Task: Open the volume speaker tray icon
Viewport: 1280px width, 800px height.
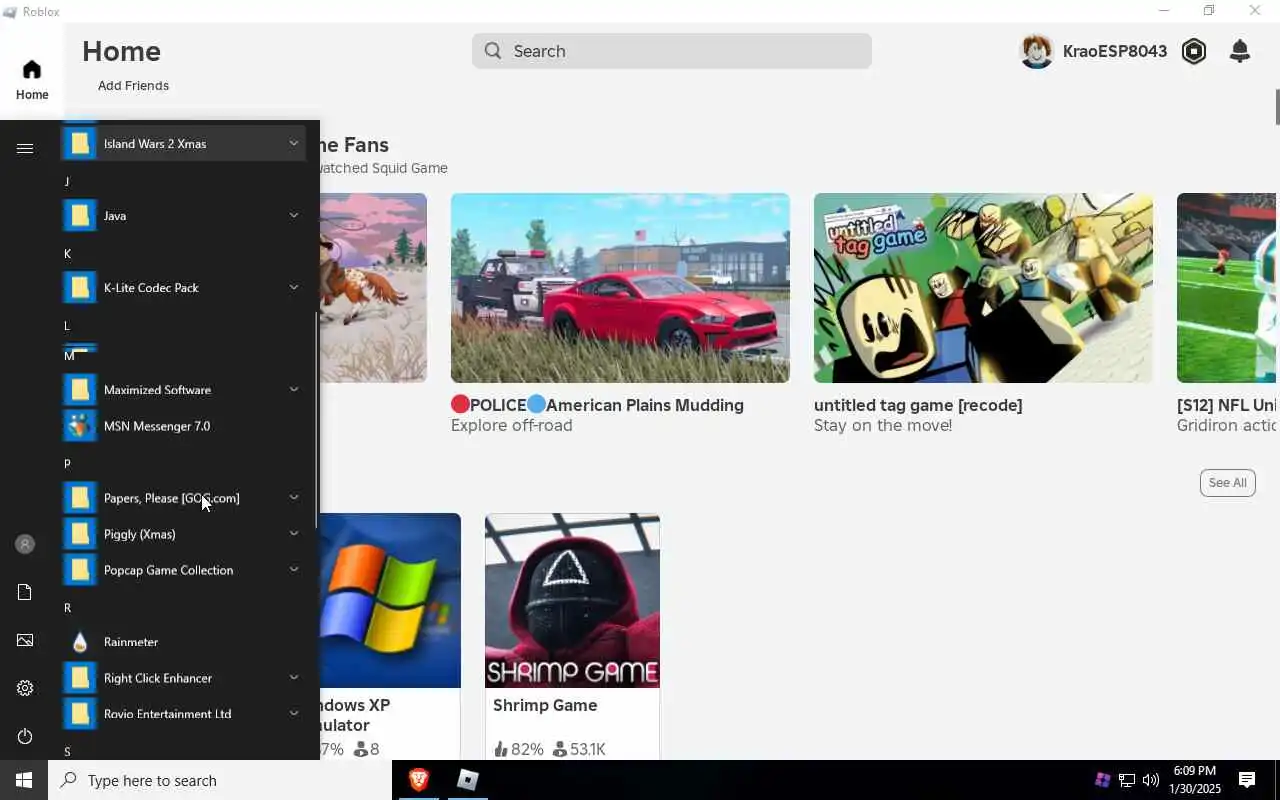Action: pos(1151,780)
